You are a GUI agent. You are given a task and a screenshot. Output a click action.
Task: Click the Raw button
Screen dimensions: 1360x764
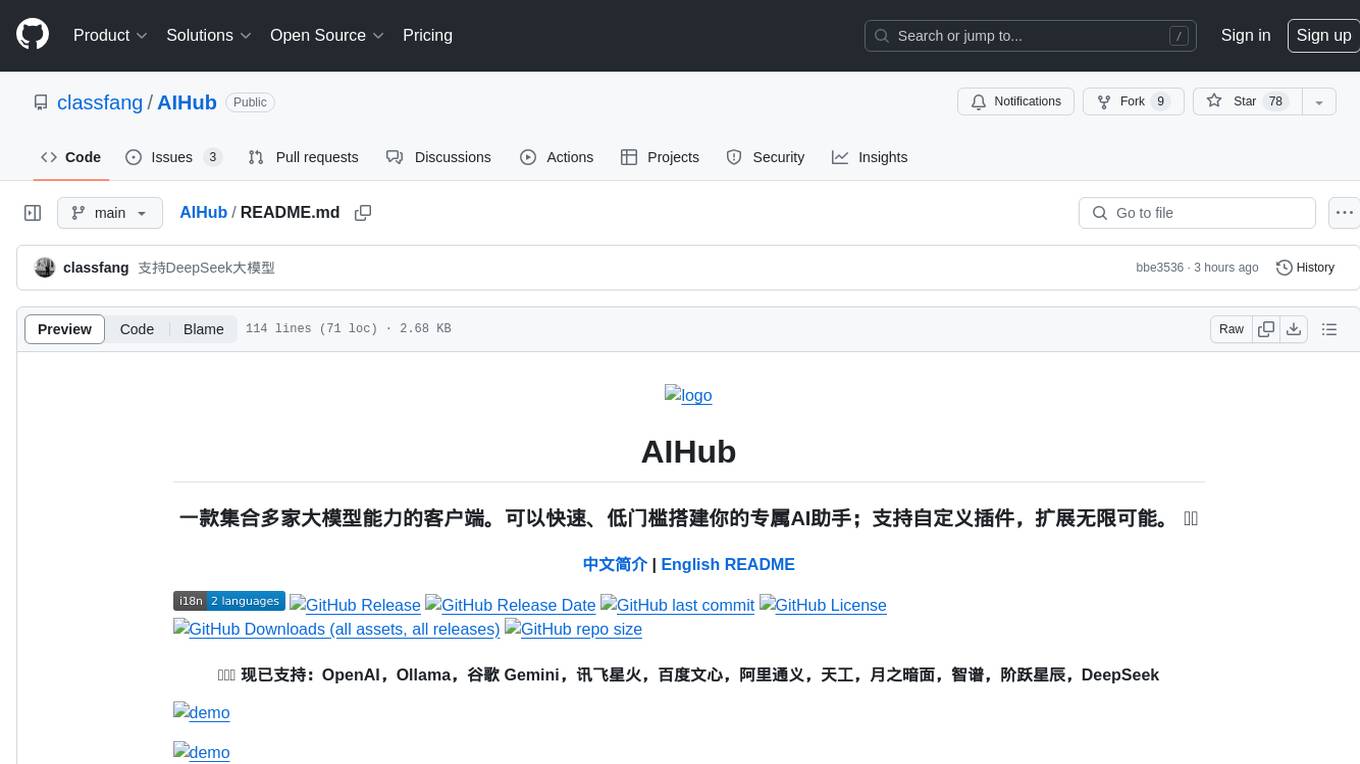click(x=1231, y=329)
